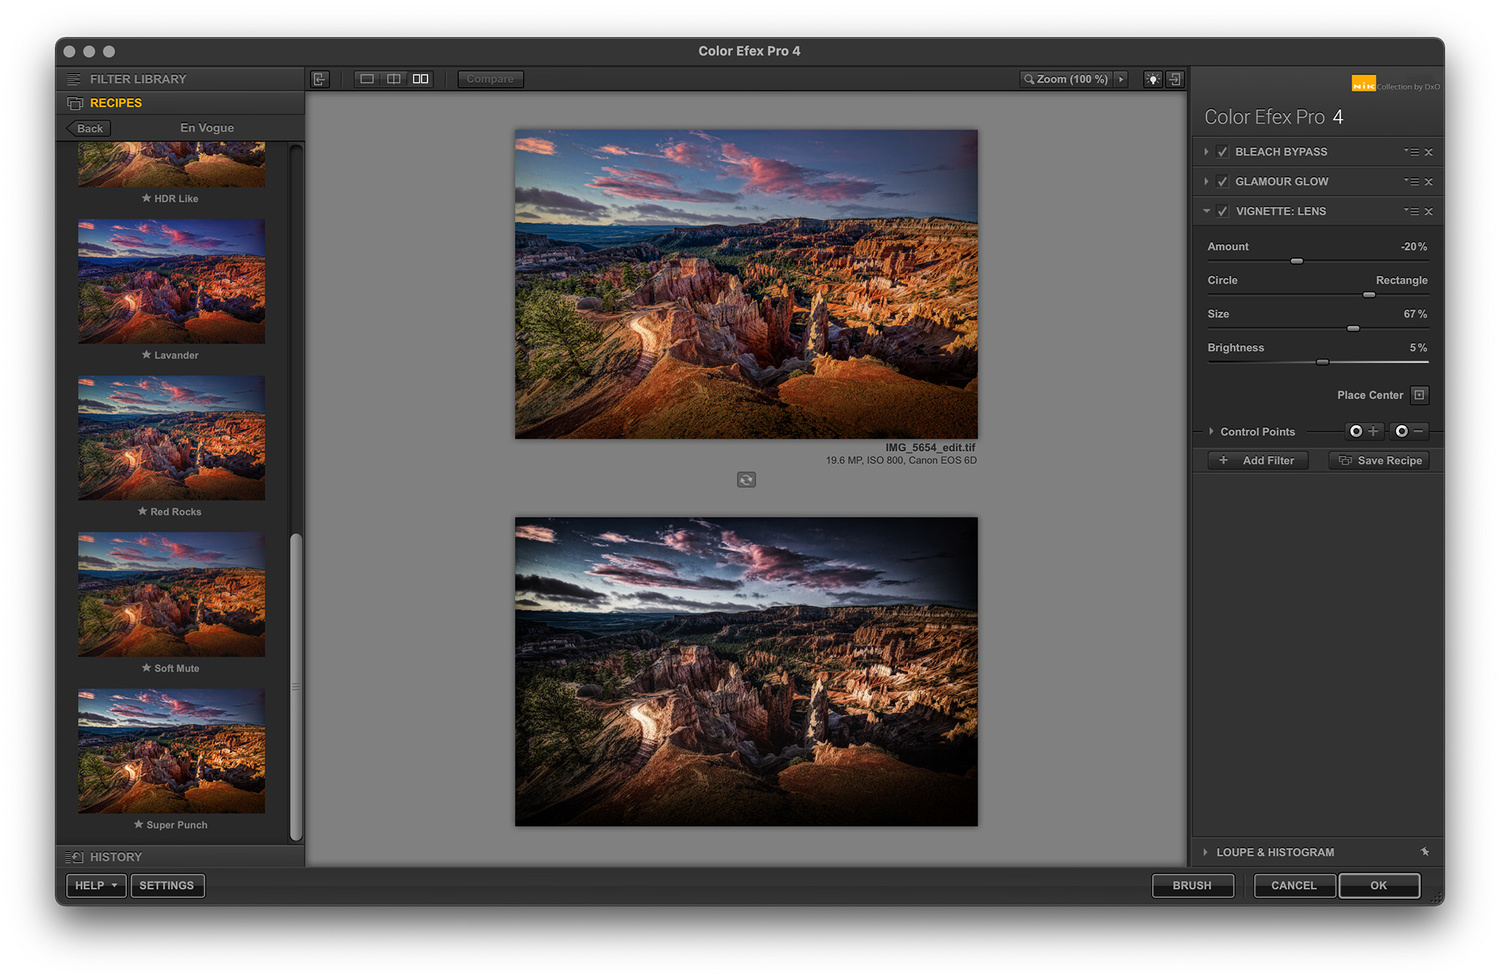Add a negative control point
Image resolution: width=1500 pixels, height=979 pixels.
(1410, 431)
